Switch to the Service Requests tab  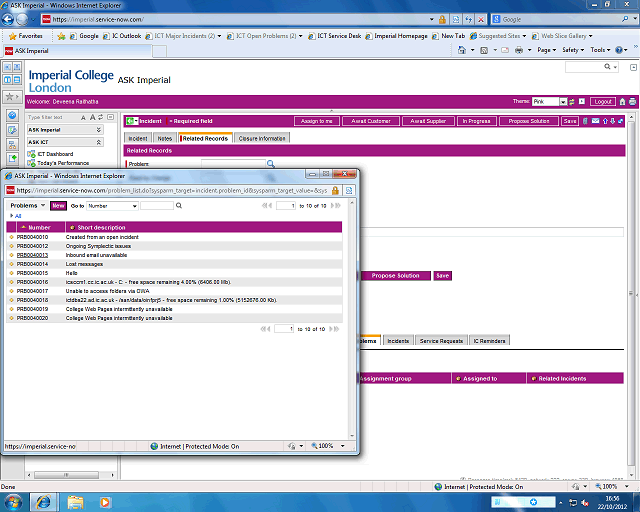point(440,341)
